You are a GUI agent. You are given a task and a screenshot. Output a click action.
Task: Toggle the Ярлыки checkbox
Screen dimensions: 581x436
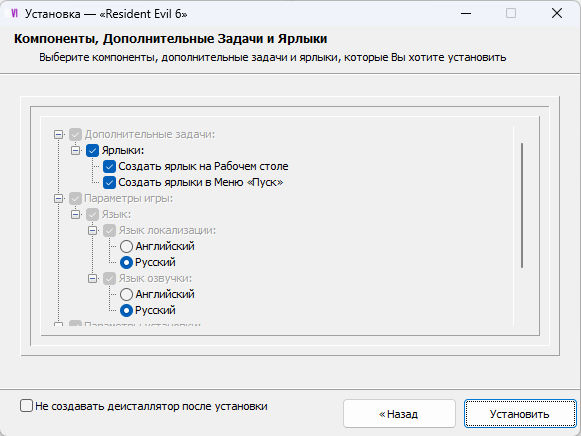click(92, 150)
